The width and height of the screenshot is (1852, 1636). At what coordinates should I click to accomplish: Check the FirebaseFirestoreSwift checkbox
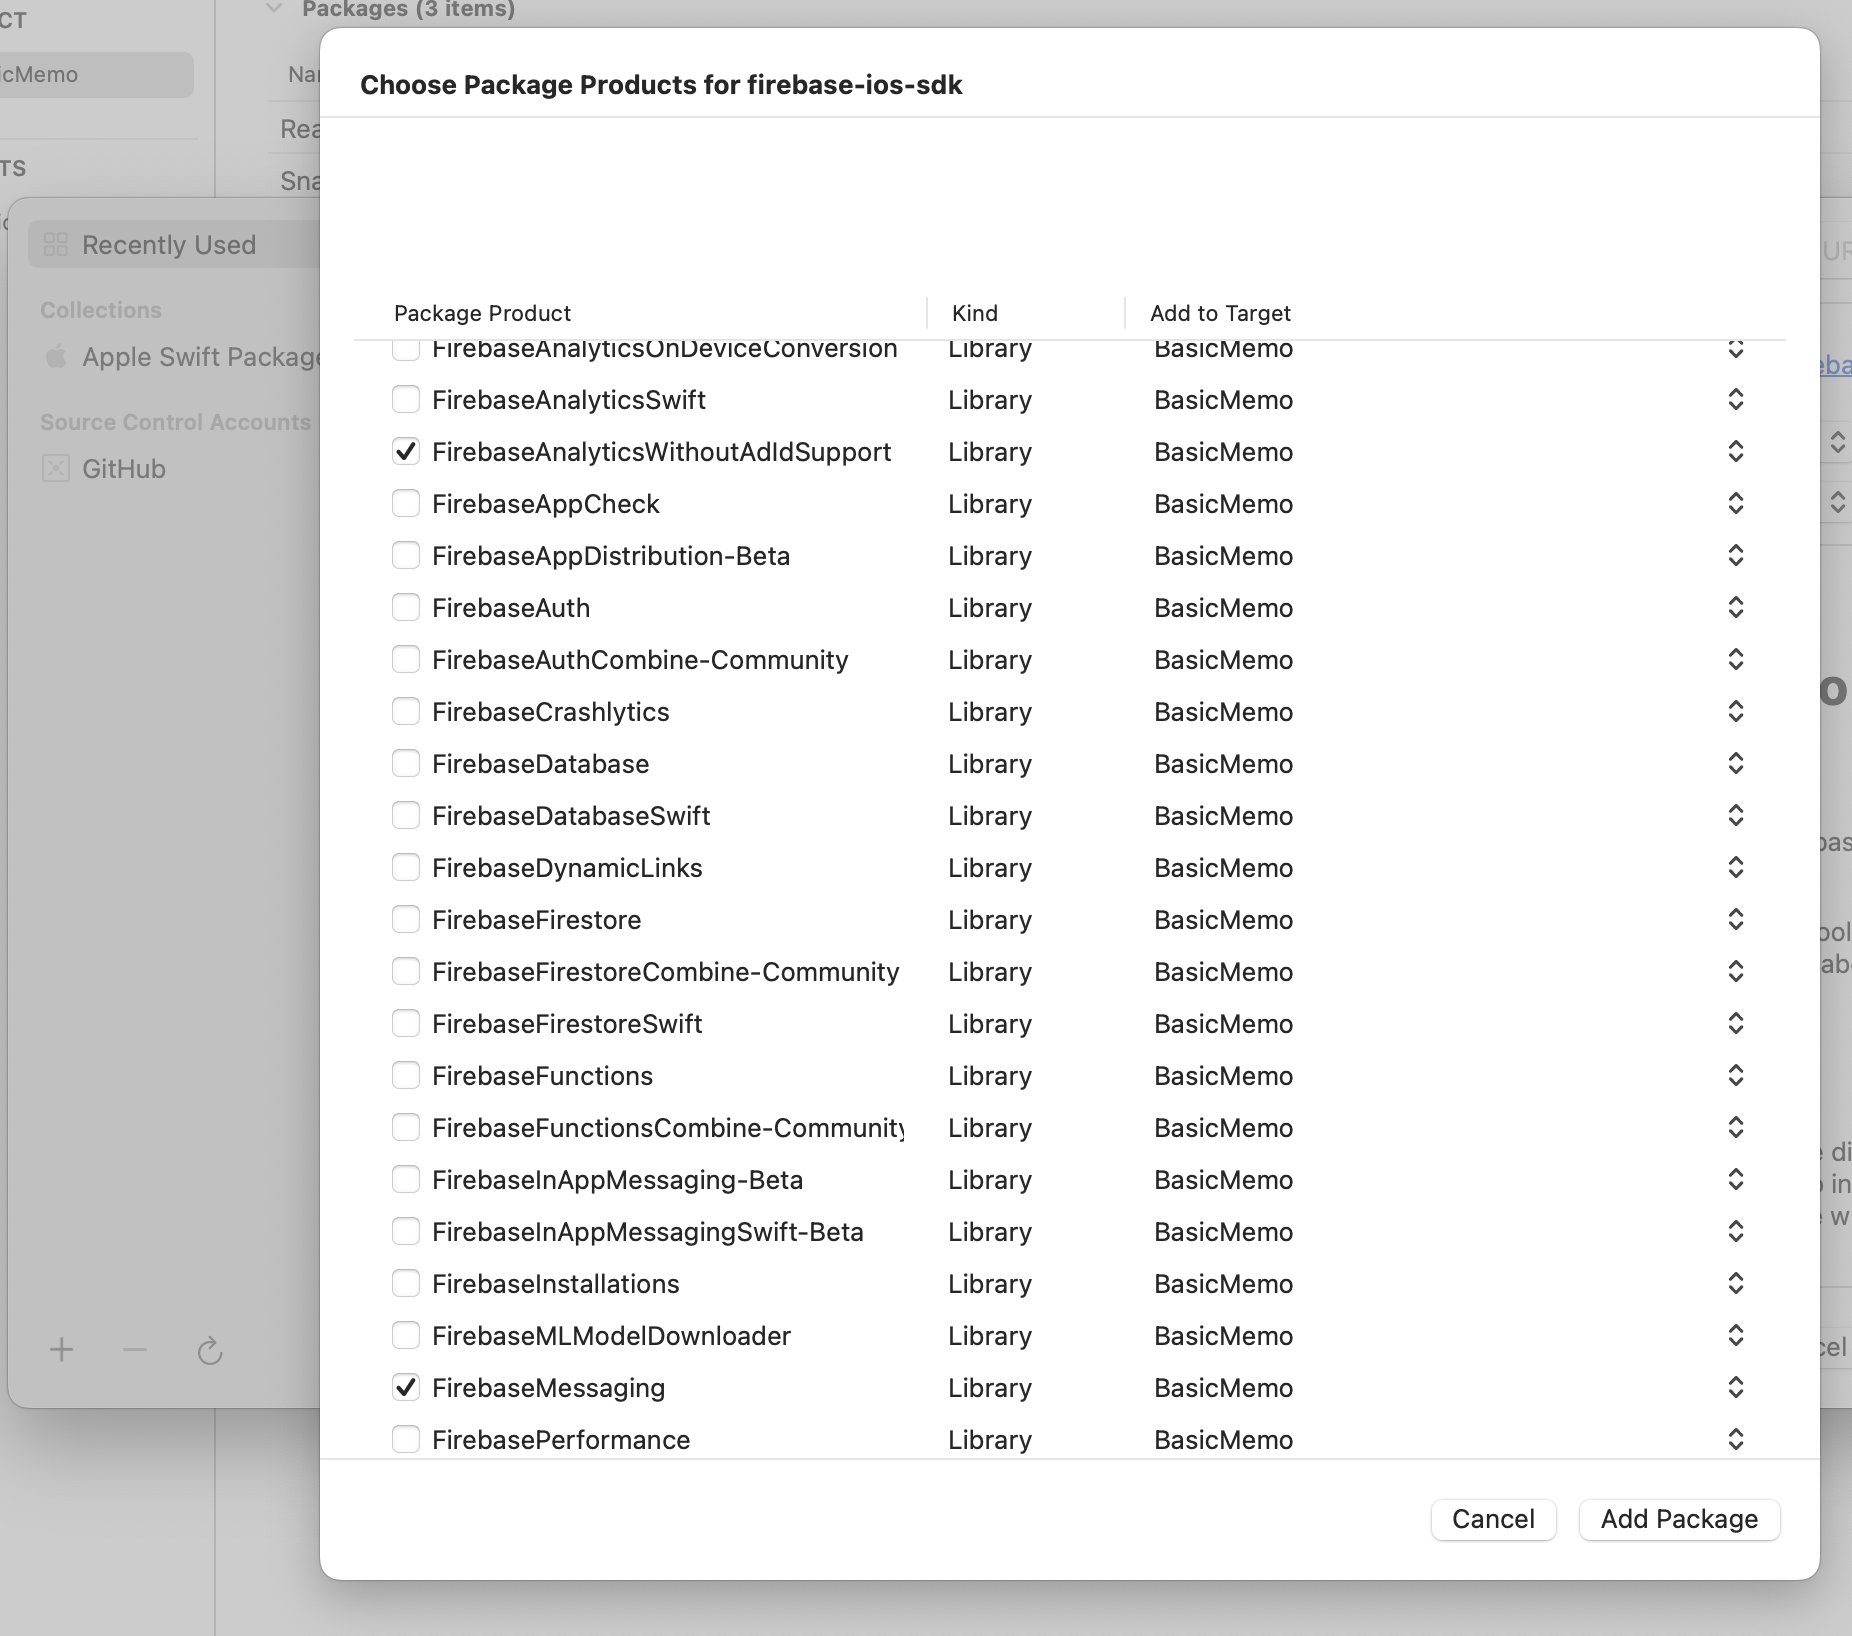coord(406,1024)
